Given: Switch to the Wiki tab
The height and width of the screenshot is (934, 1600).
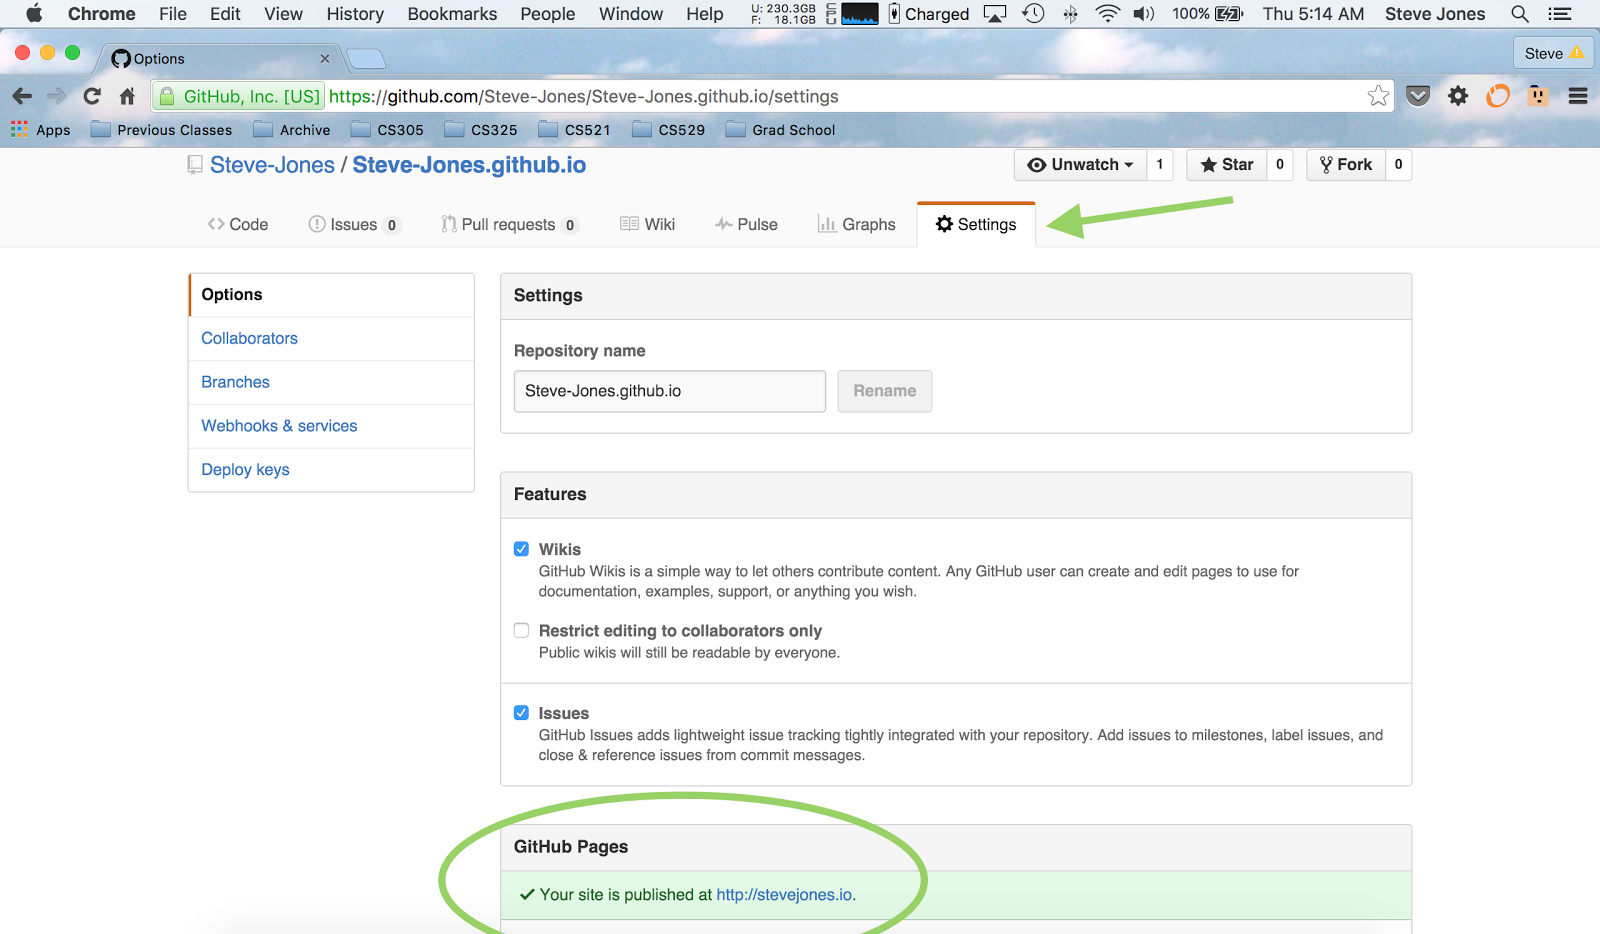Looking at the screenshot, I should click(x=647, y=224).
